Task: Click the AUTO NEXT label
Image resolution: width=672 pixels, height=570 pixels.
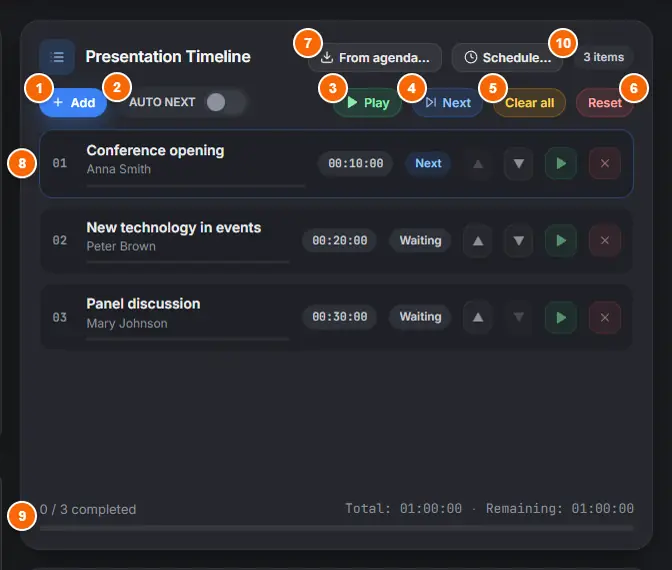Action: click(x=162, y=102)
